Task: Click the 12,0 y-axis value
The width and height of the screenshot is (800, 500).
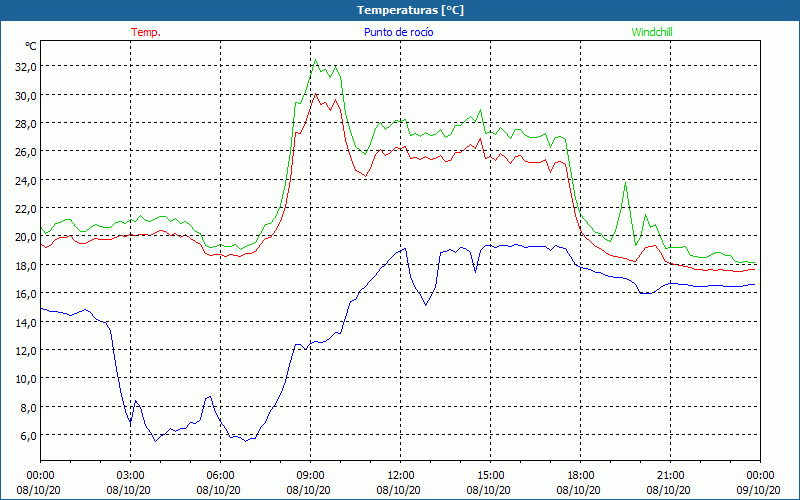Action: click(26, 351)
